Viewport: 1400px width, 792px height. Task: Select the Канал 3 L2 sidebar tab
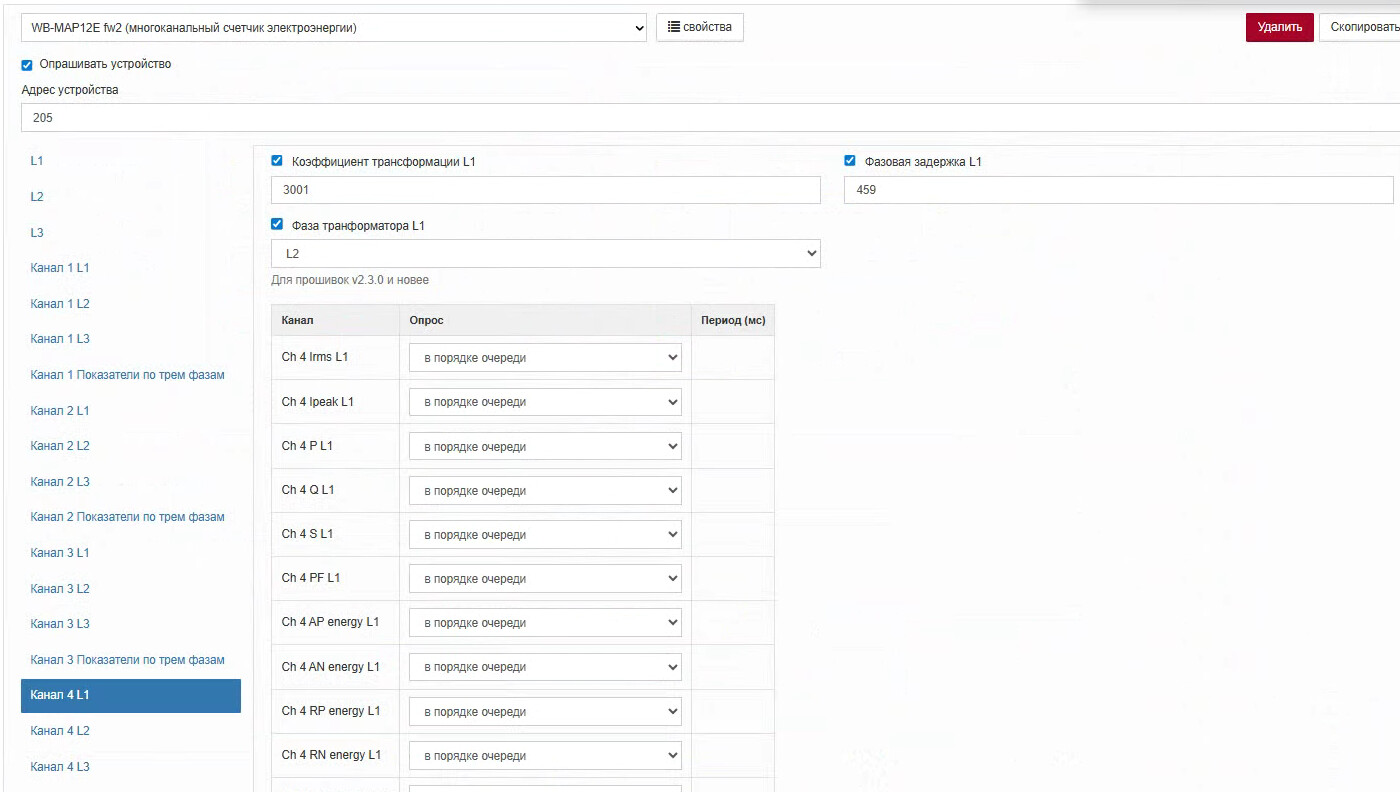click(60, 589)
